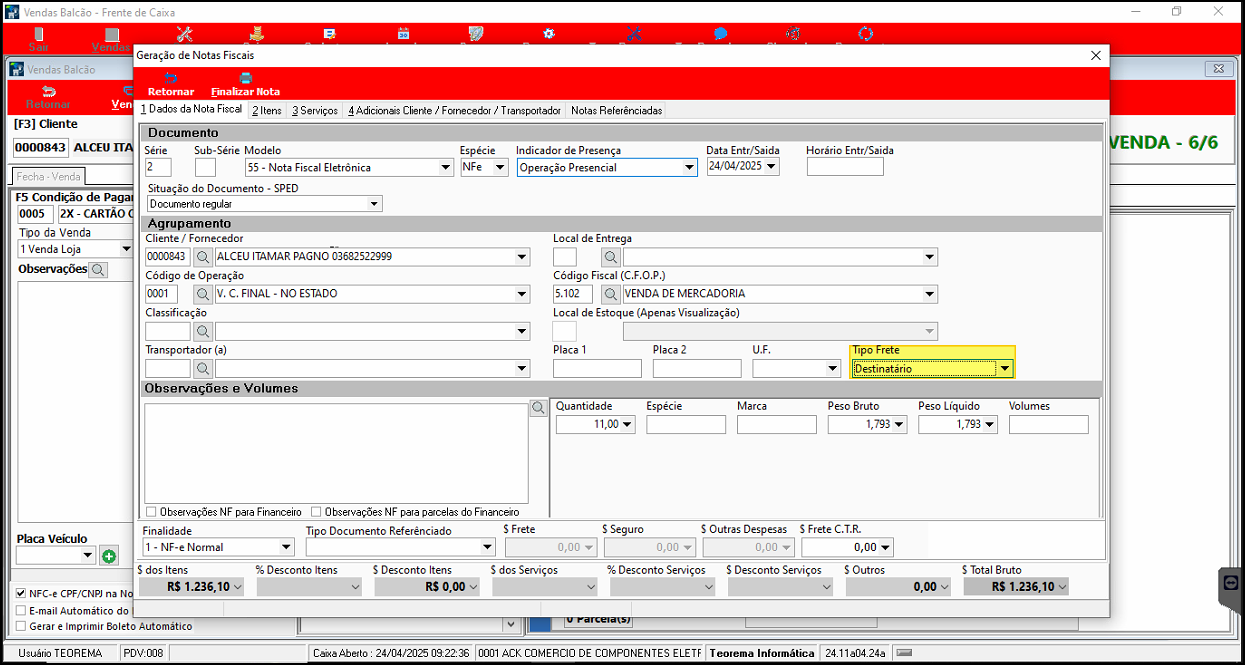Enable Observações NF para Financeiro checkbox
Viewport: 1245px width, 665px height.
(151, 511)
